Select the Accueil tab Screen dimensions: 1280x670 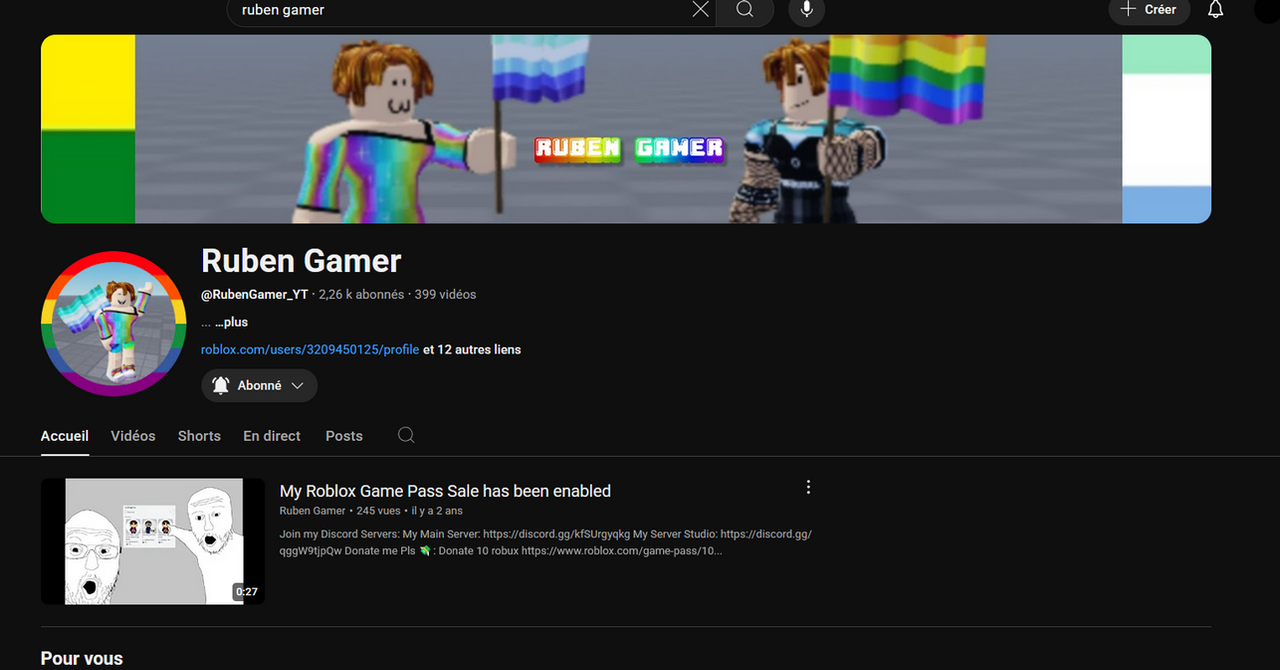[x=65, y=436]
